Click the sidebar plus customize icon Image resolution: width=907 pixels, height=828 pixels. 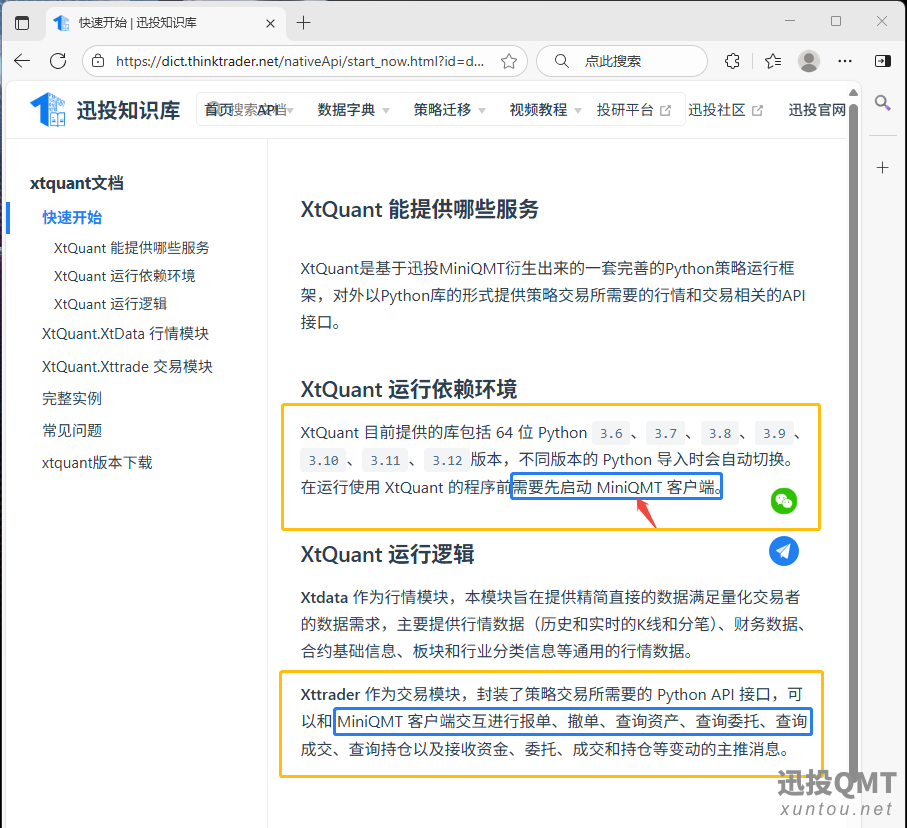pos(882,168)
